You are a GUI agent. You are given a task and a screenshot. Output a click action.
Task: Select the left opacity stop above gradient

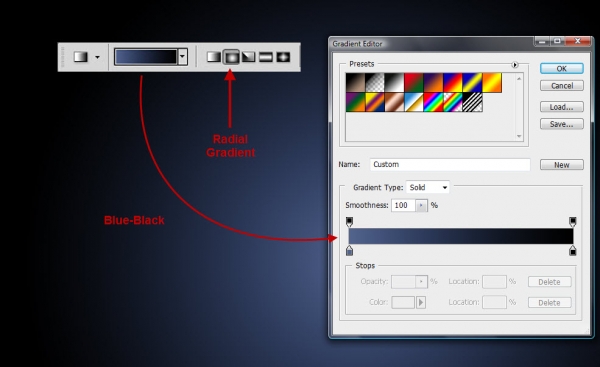pos(349,222)
